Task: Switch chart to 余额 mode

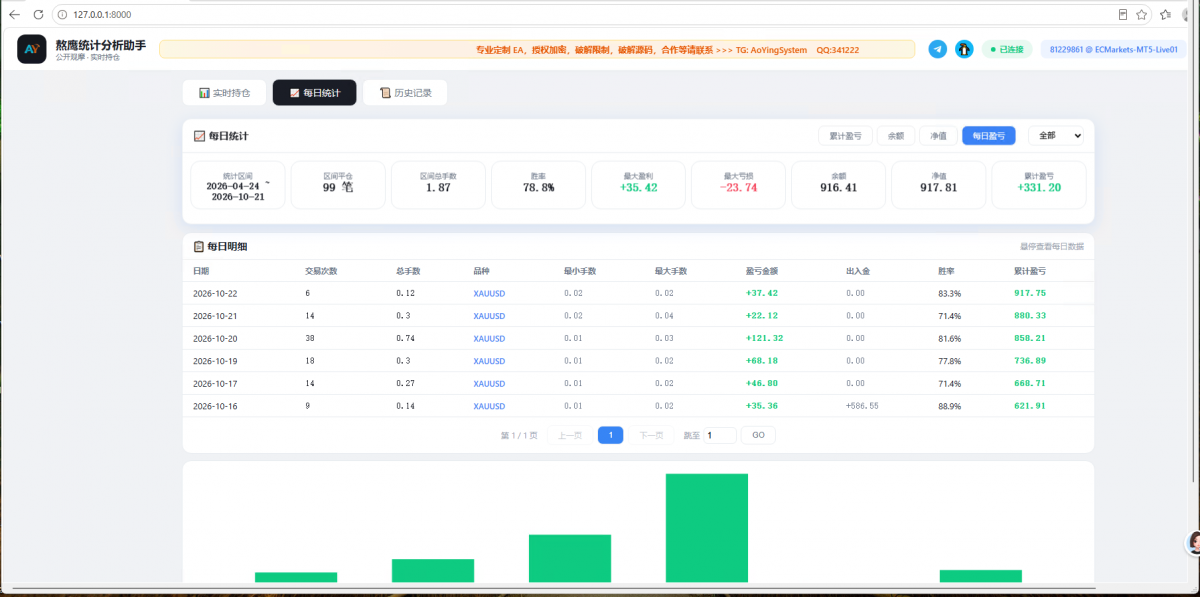Action: click(x=896, y=136)
